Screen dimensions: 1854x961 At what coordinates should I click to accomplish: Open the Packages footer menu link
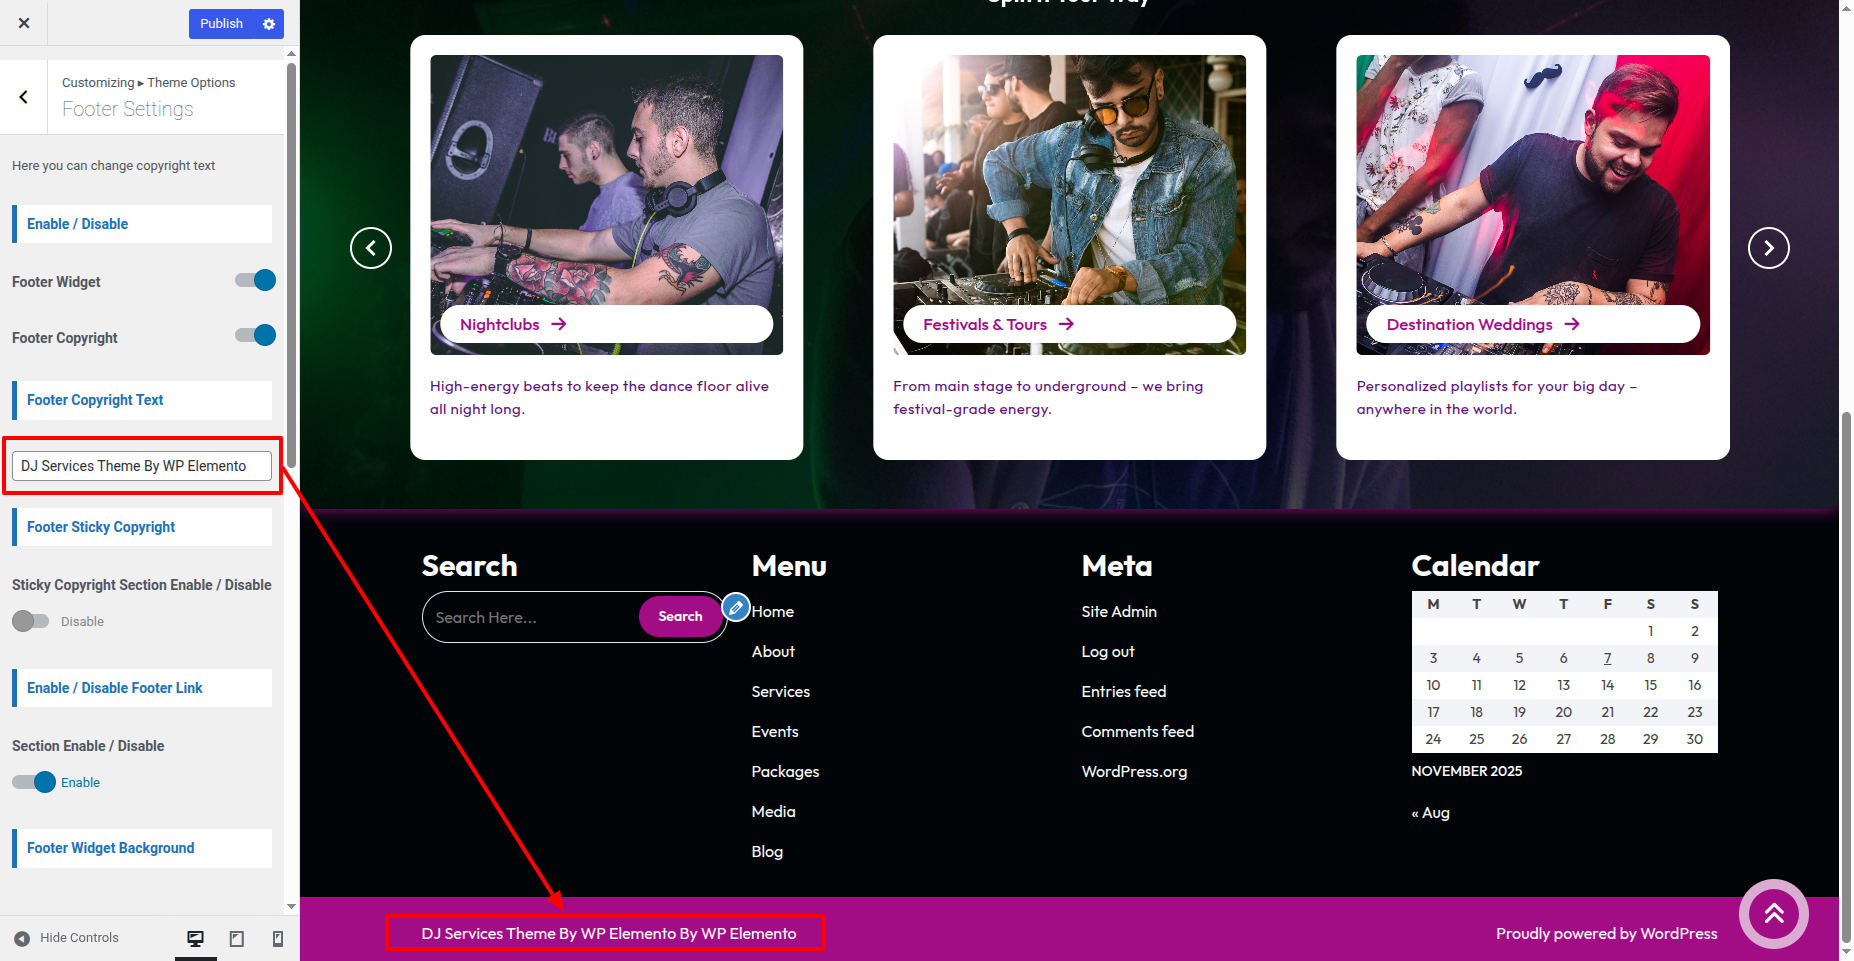785,772
